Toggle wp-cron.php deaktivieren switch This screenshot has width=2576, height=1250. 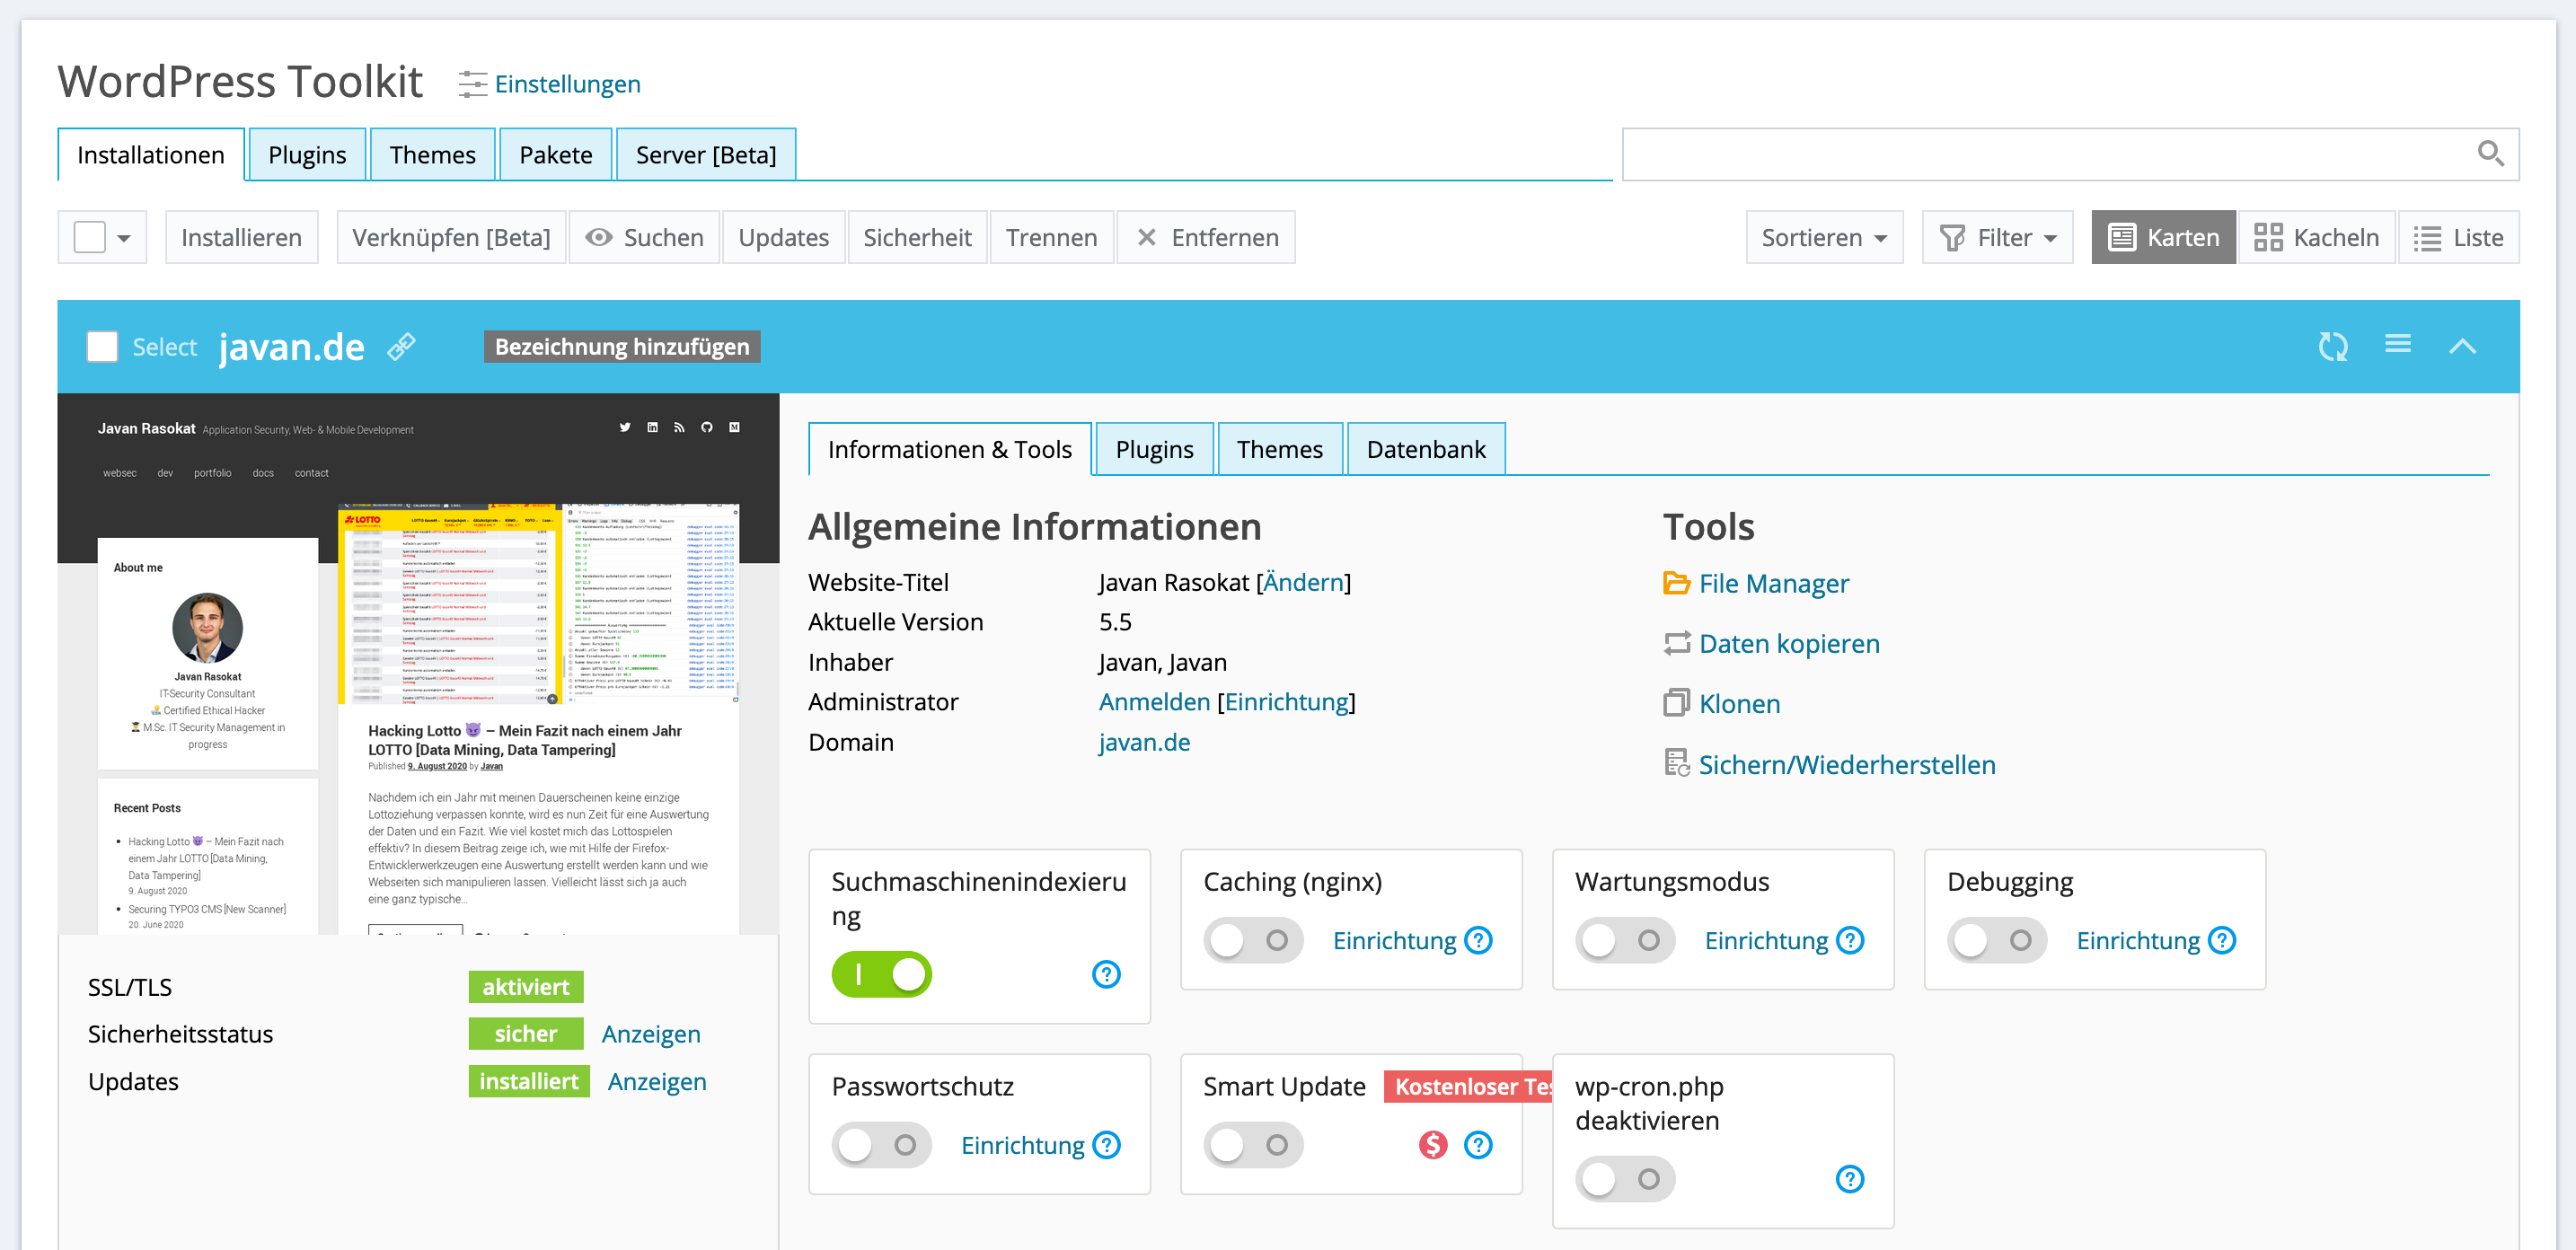(x=1625, y=1179)
